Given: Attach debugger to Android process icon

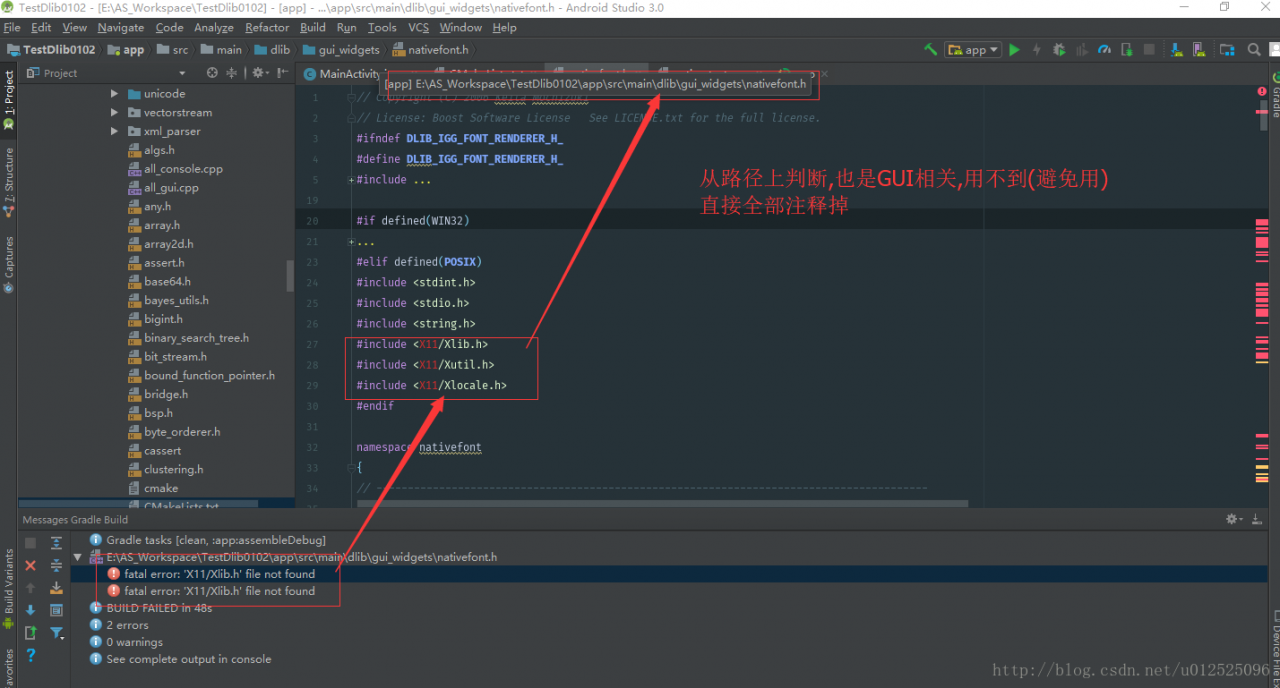Looking at the screenshot, I should [1127, 49].
